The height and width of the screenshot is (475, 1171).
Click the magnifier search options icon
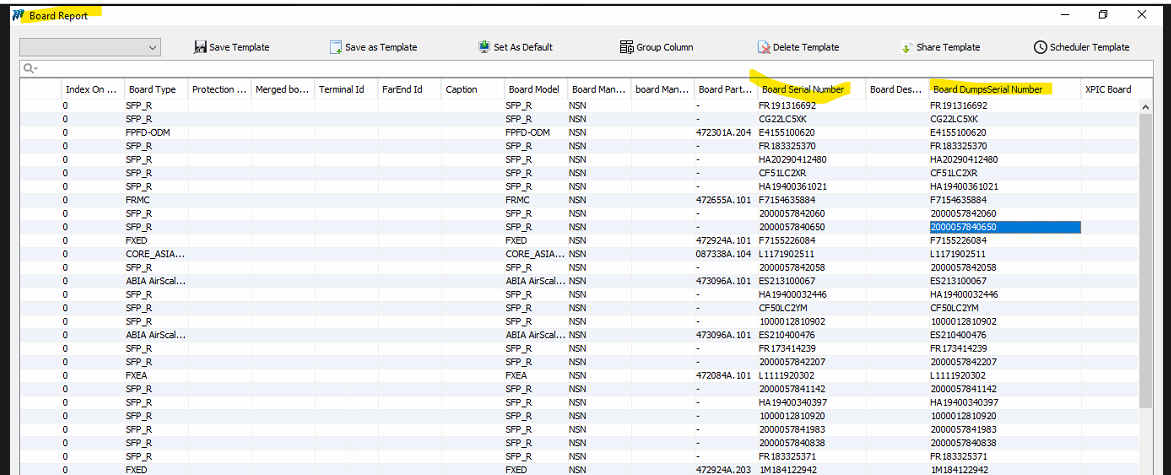(x=30, y=68)
